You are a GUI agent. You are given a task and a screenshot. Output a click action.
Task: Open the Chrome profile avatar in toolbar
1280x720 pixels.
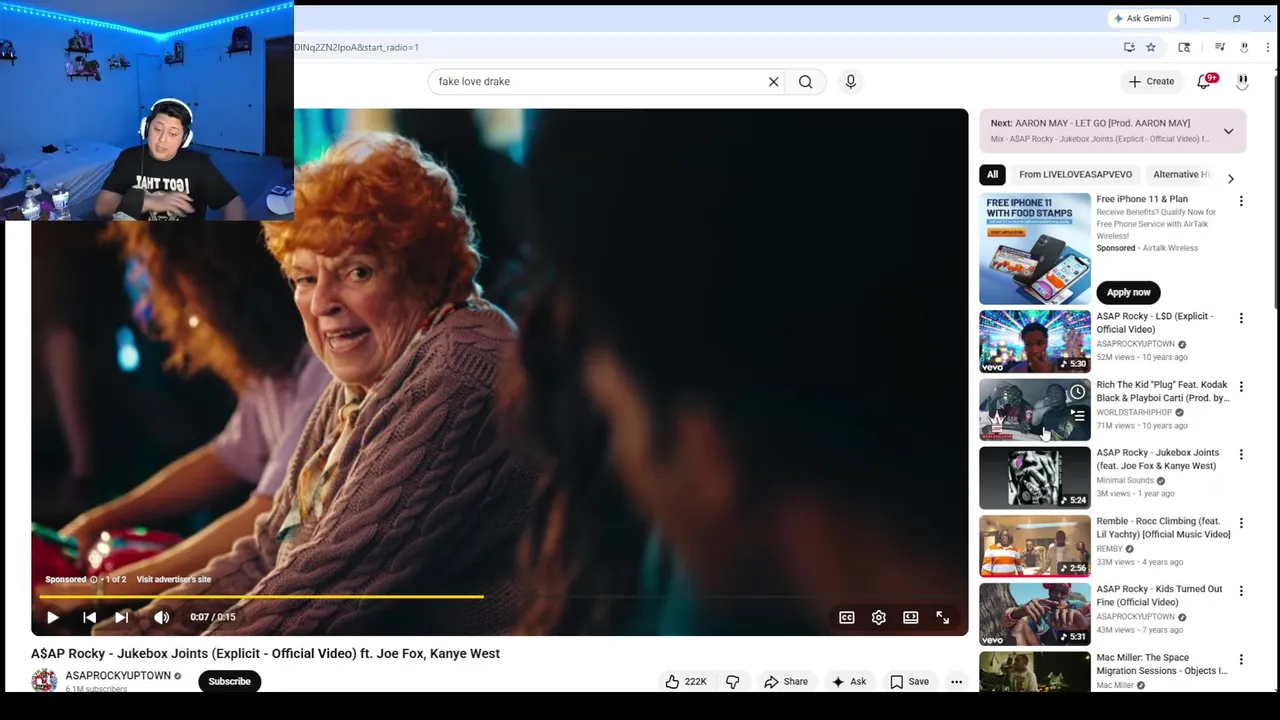point(1244,47)
